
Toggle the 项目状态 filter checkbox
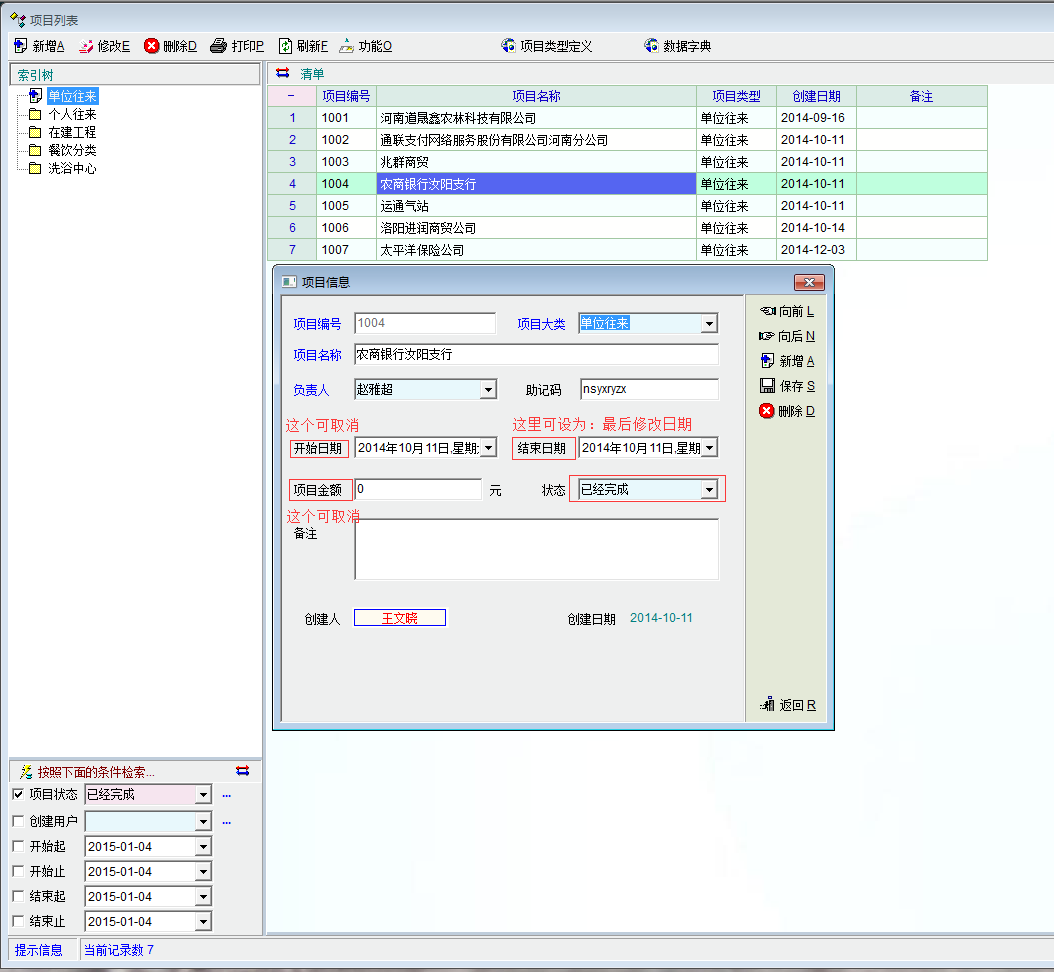[x=18, y=794]
